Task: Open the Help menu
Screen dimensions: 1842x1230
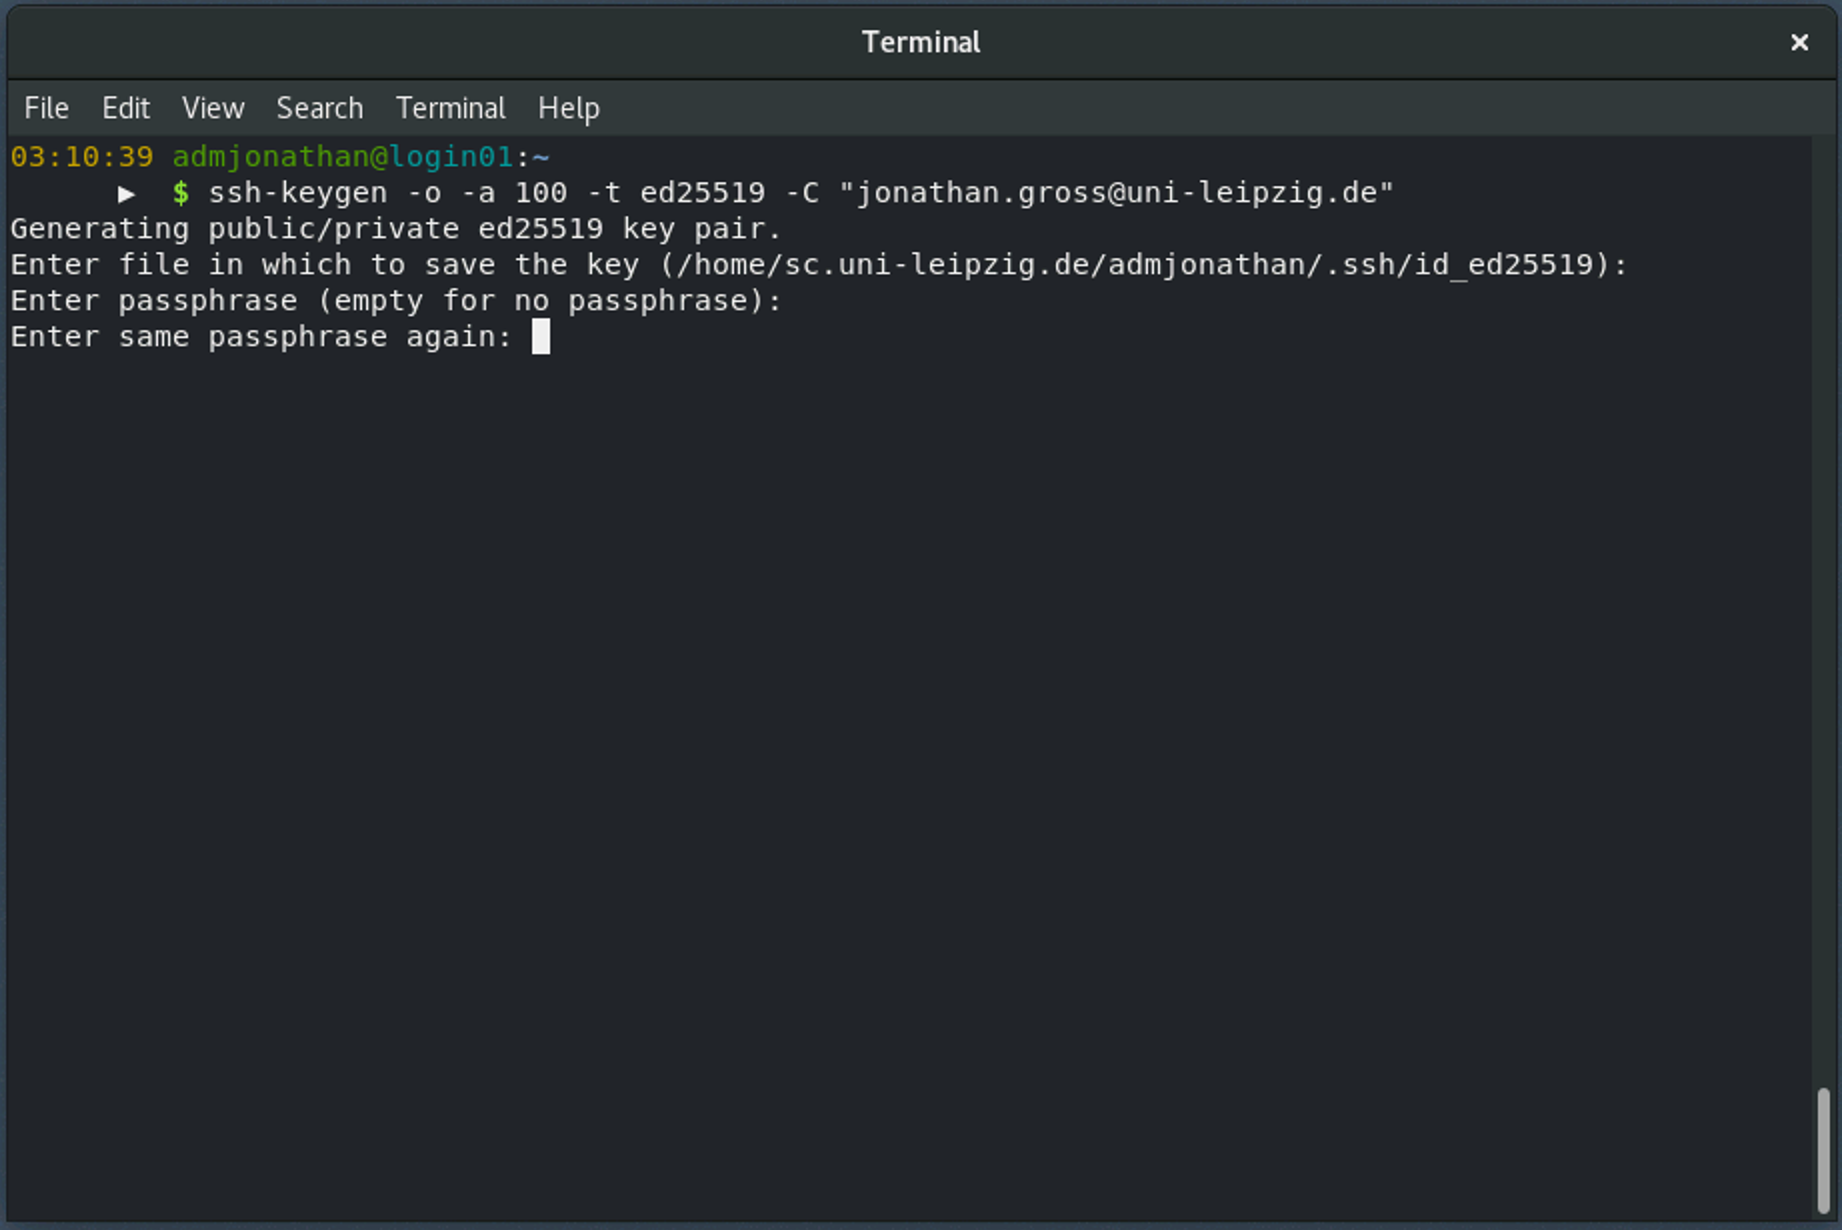Action: tap(569, 108)
